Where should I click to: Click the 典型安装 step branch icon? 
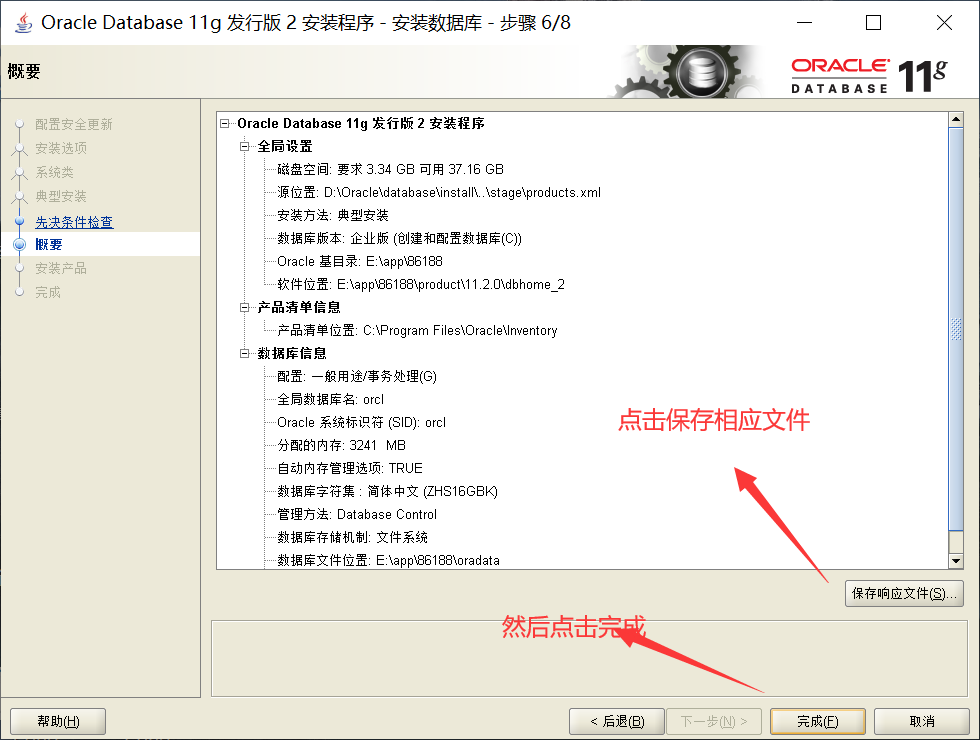point(20,196)
